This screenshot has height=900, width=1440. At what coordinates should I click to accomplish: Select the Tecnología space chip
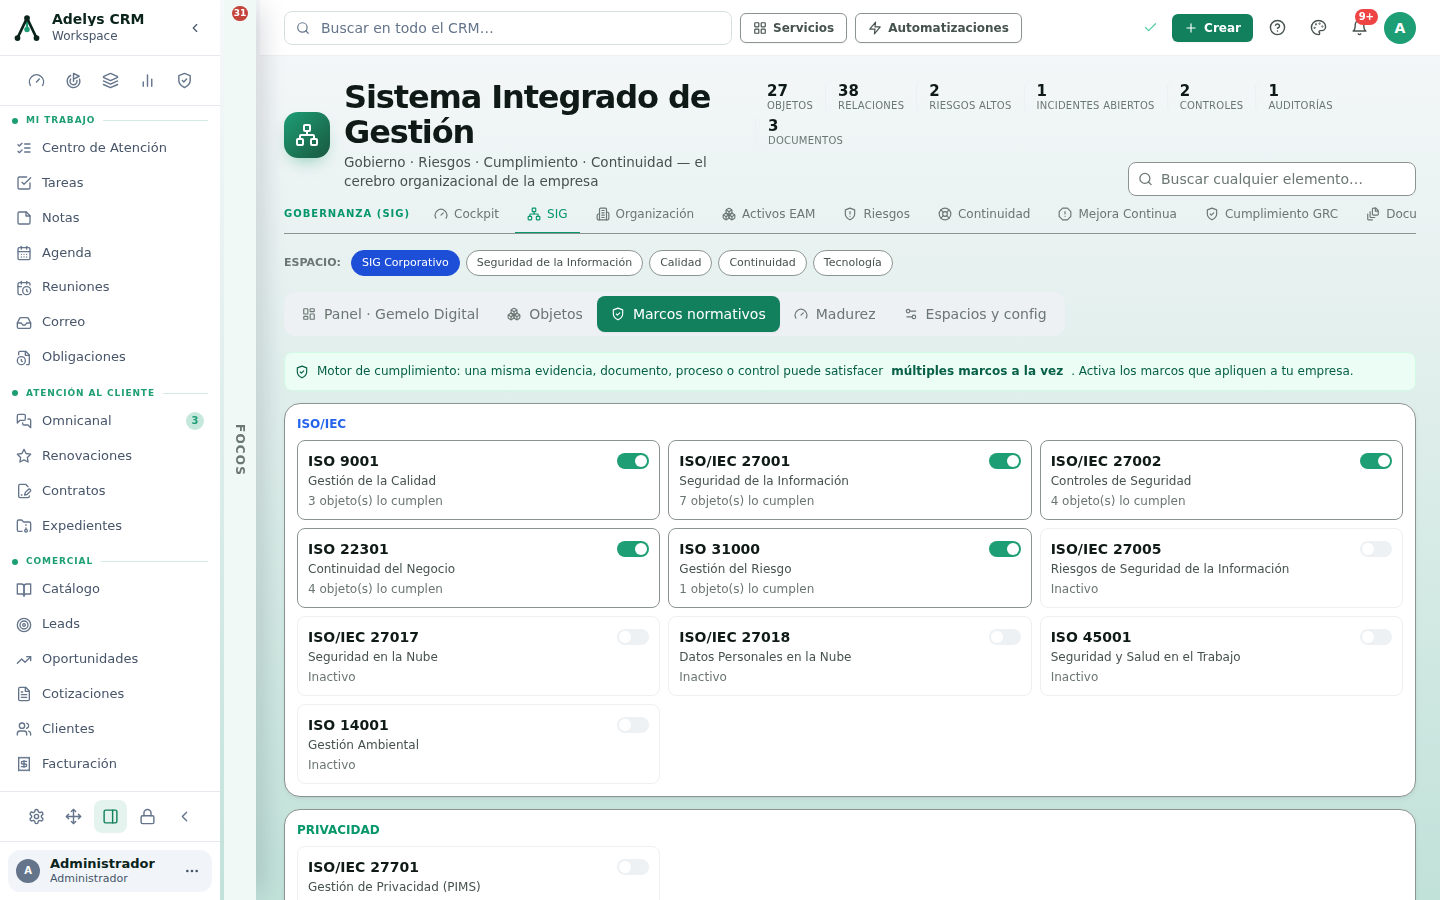tap(852, 263)
